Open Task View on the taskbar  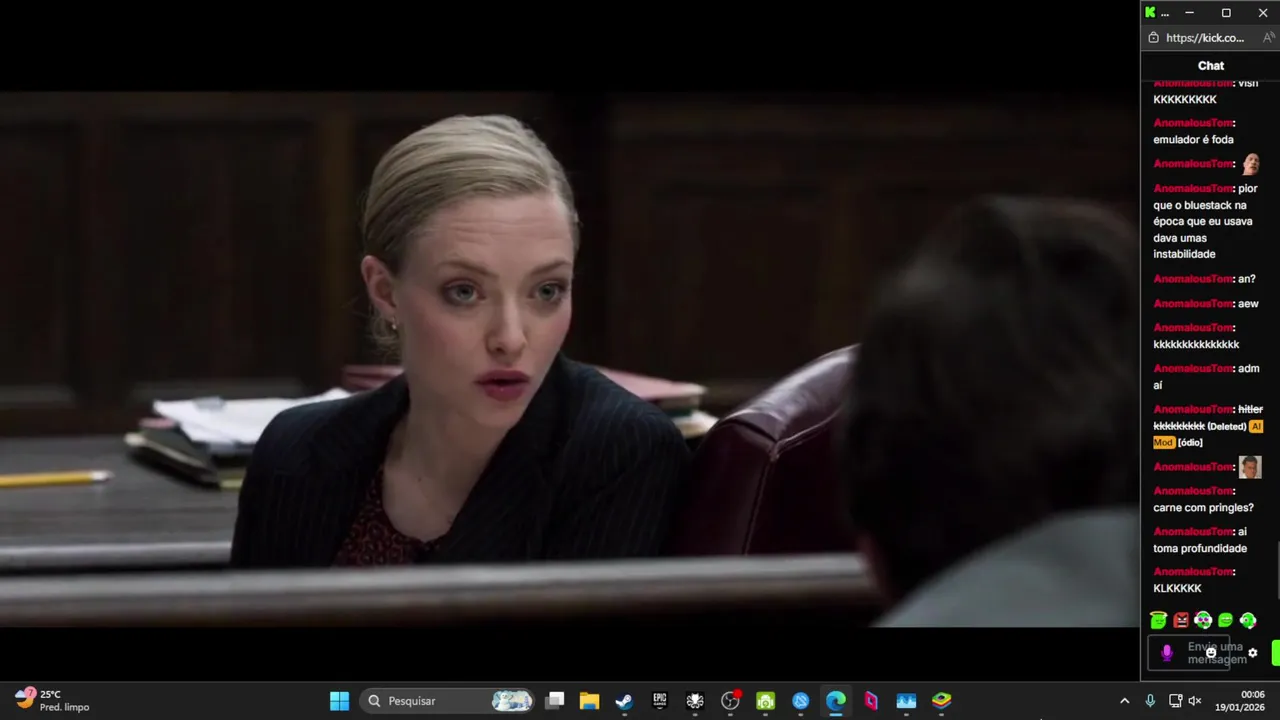[x=555, y=701]
